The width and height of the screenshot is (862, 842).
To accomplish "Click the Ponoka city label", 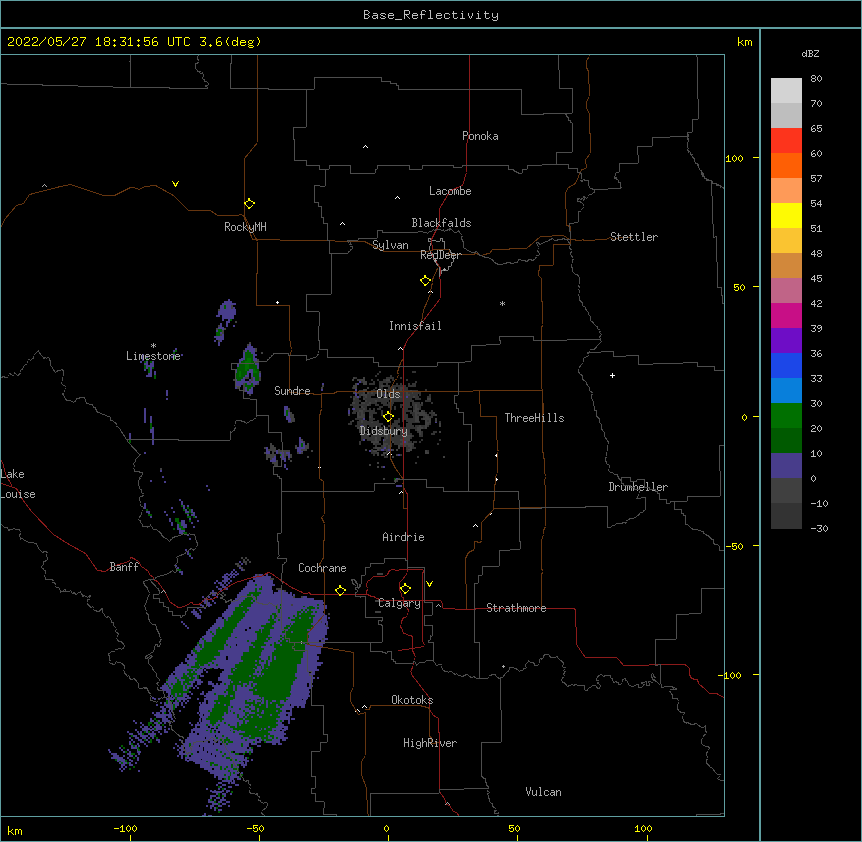I will (x=480, y=136).
